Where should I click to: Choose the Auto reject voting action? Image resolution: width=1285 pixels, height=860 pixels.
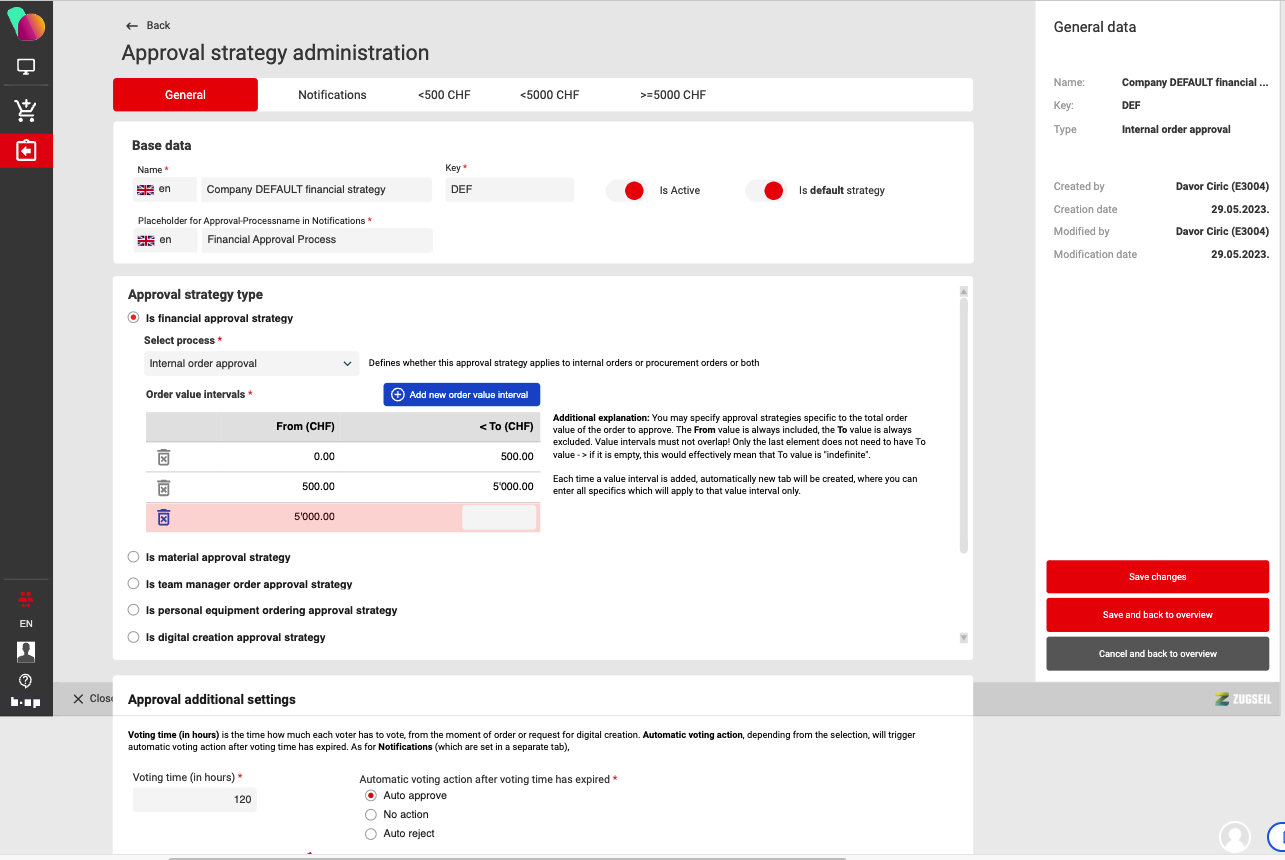click(x=371, y=834)
